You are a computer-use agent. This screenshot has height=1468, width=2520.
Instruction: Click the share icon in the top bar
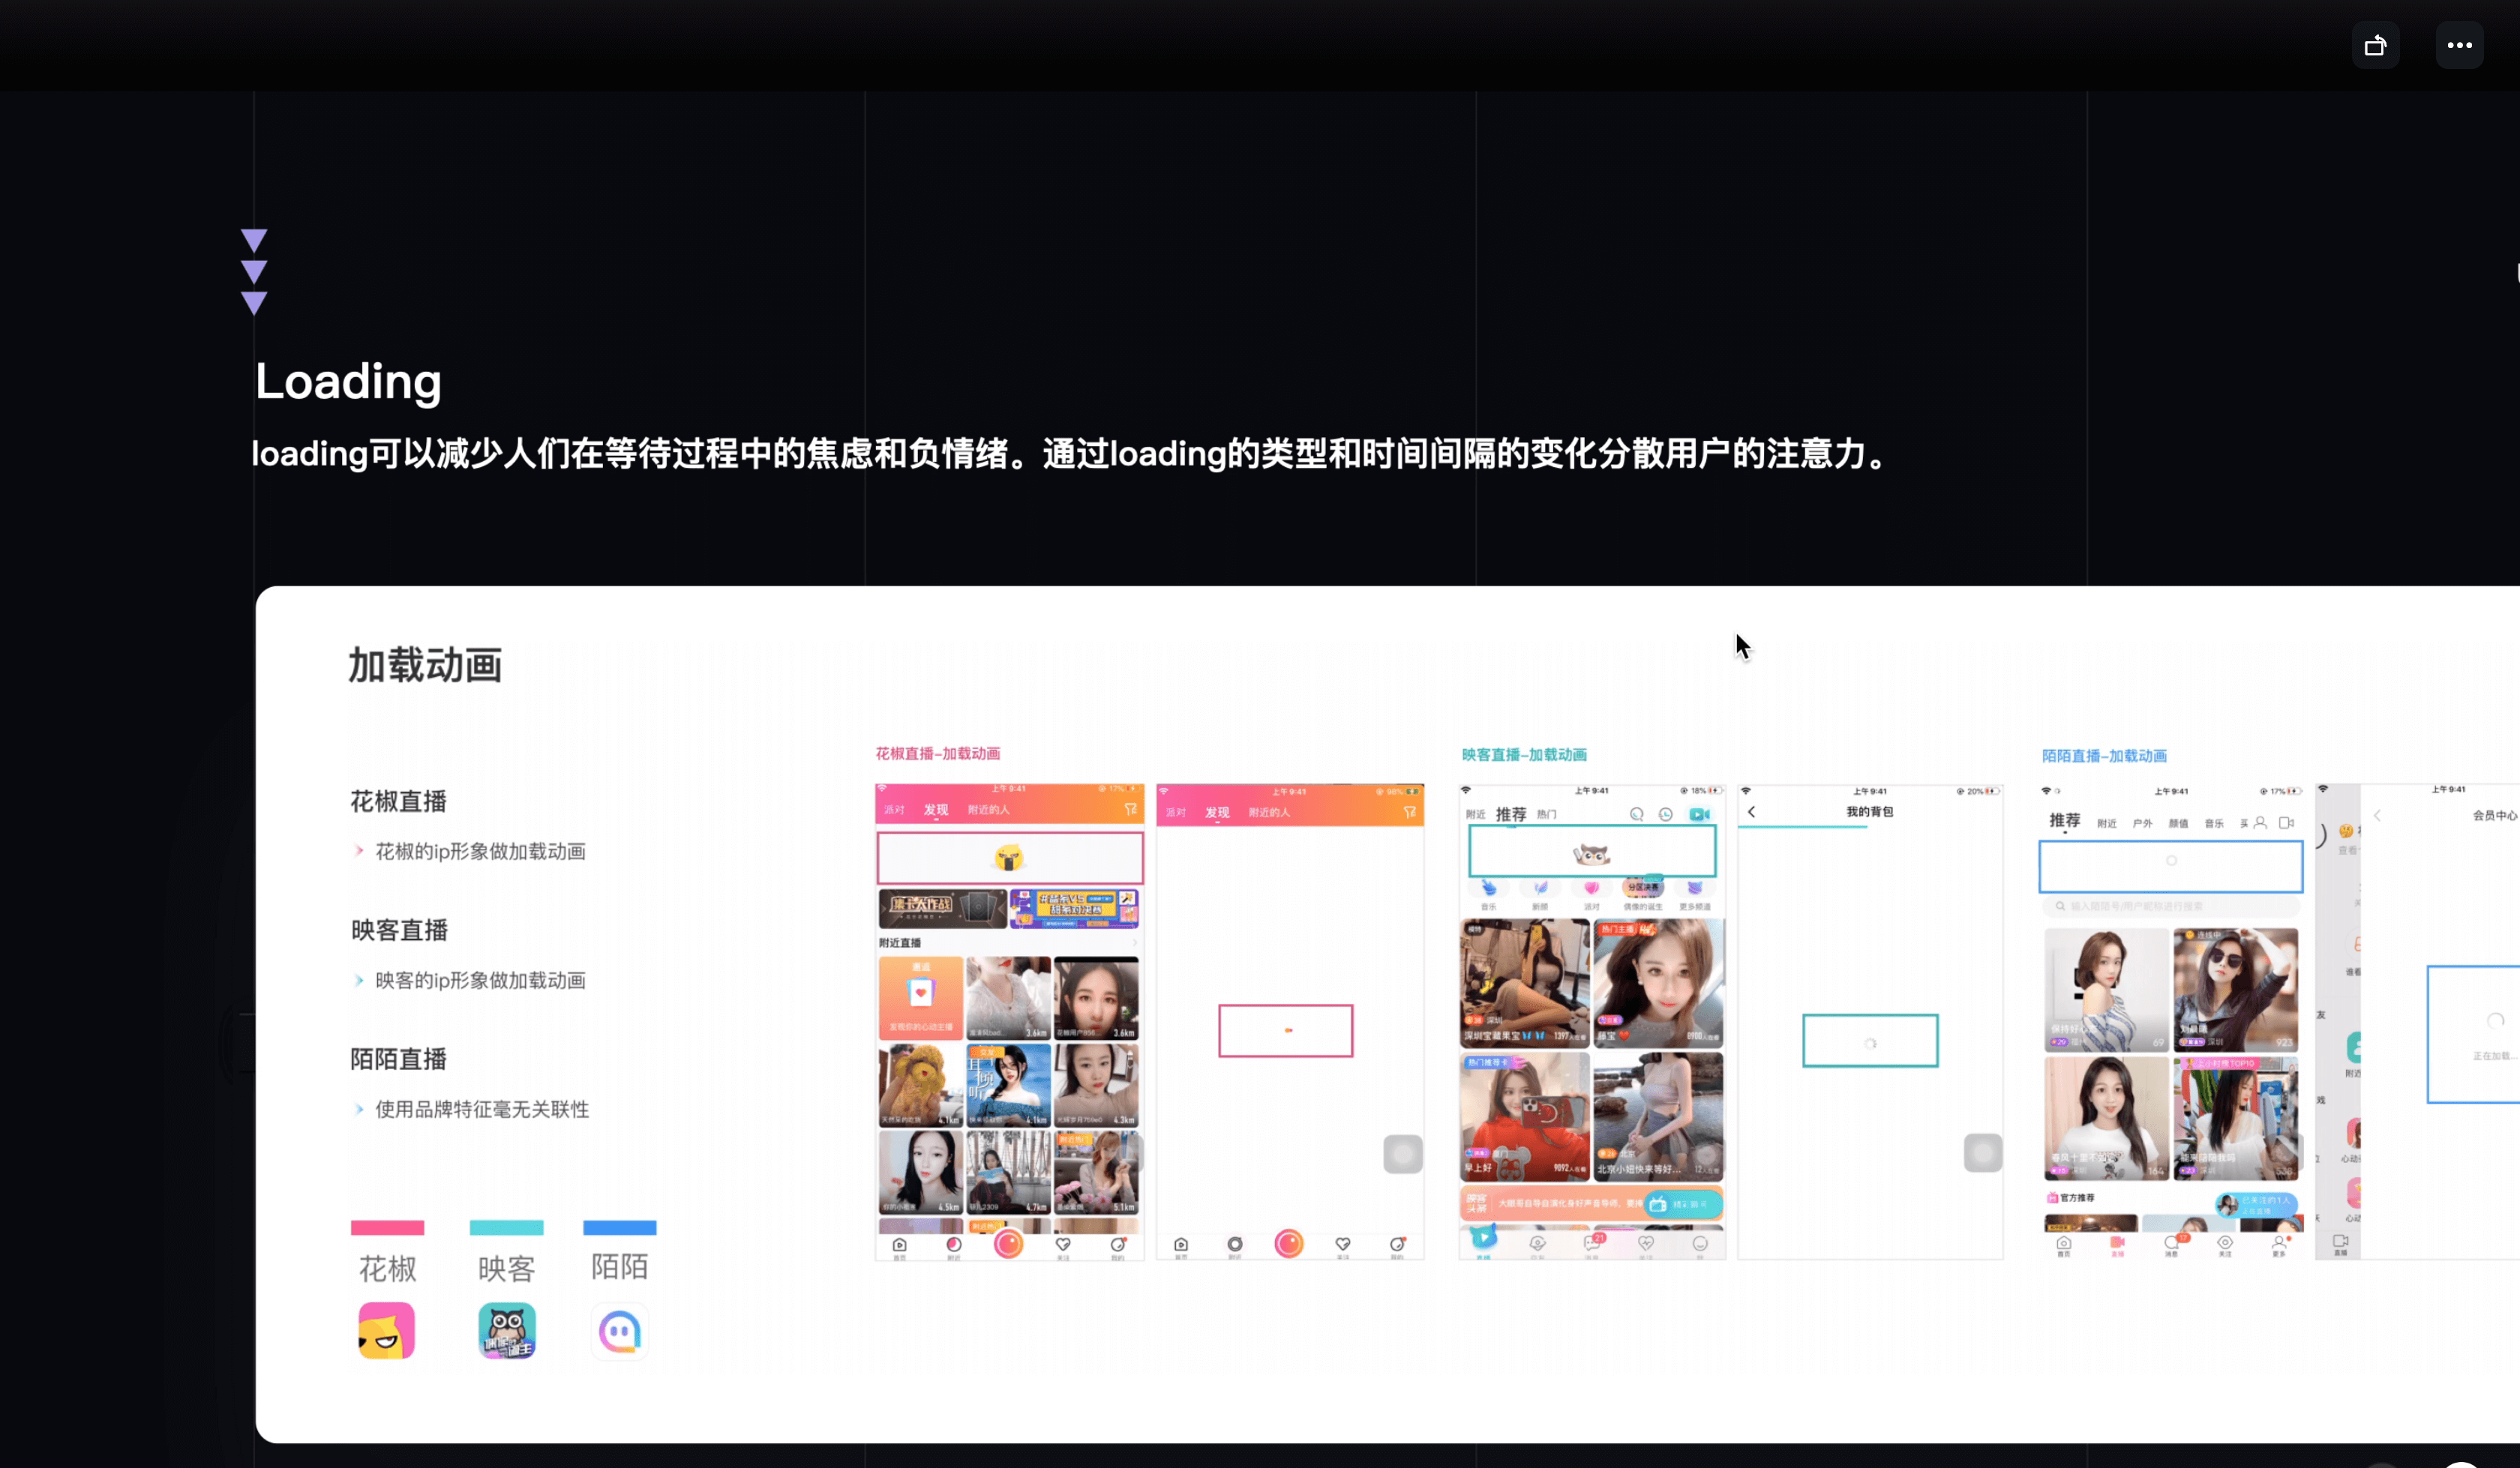(2375, 45)
